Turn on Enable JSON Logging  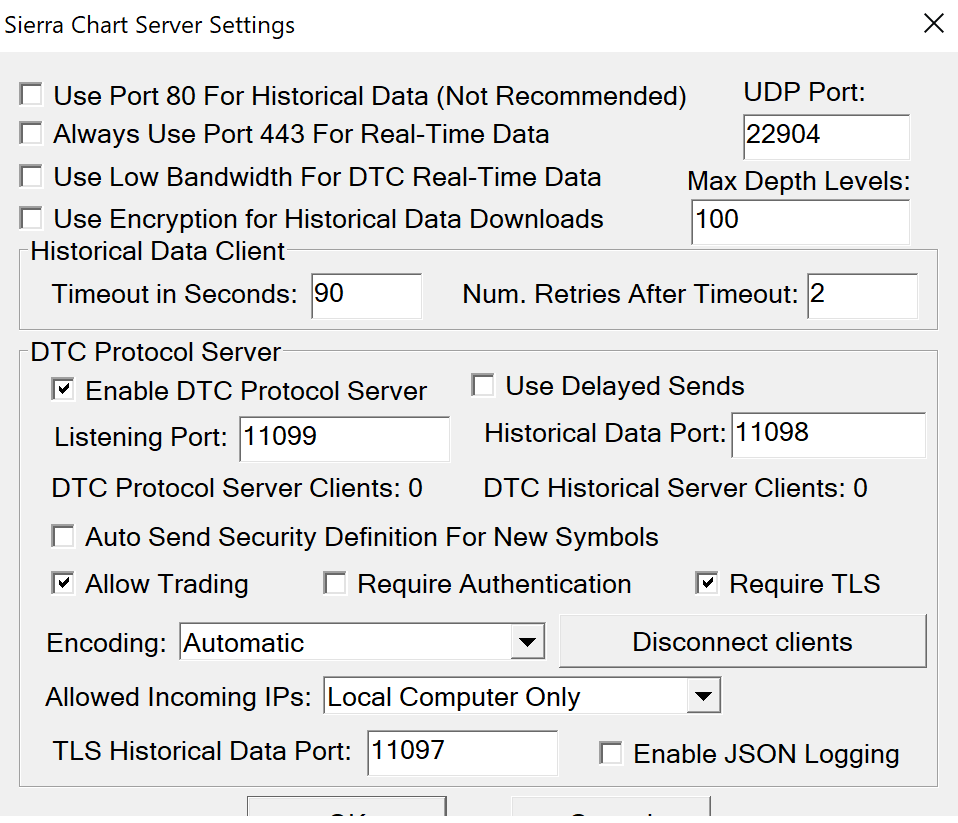tap(610, 753)
